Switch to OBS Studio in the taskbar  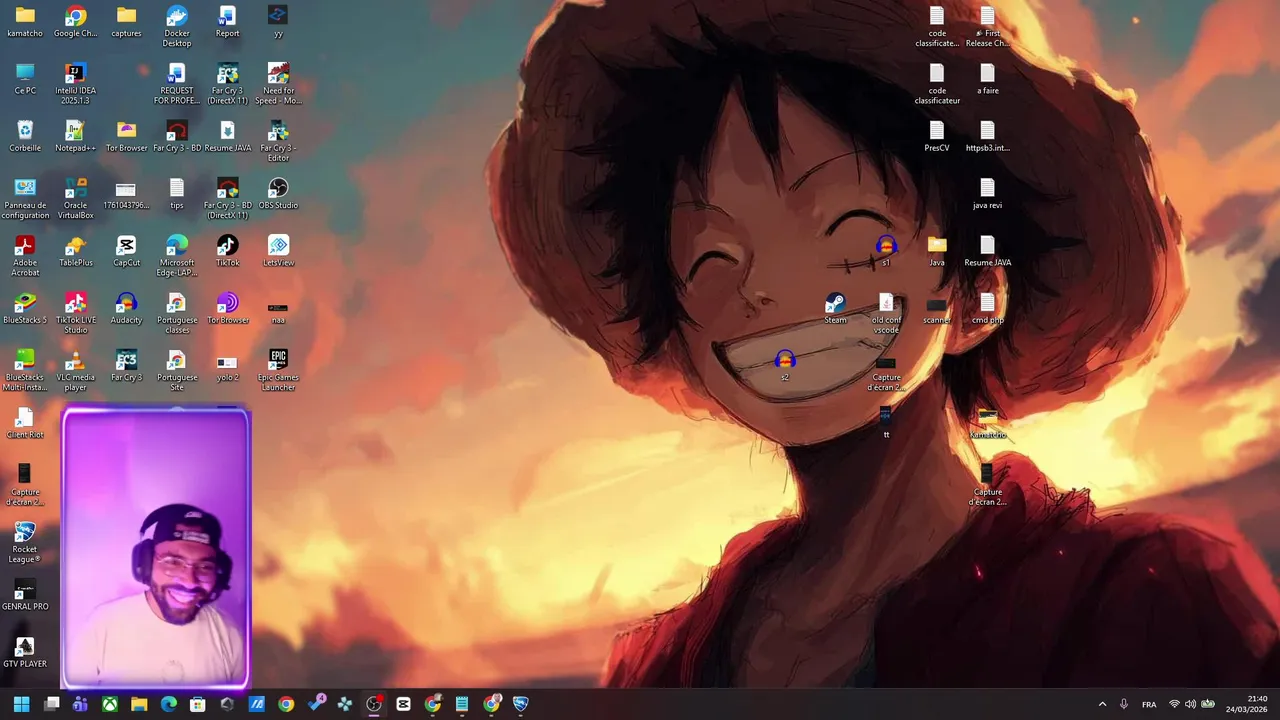(374, 704)
